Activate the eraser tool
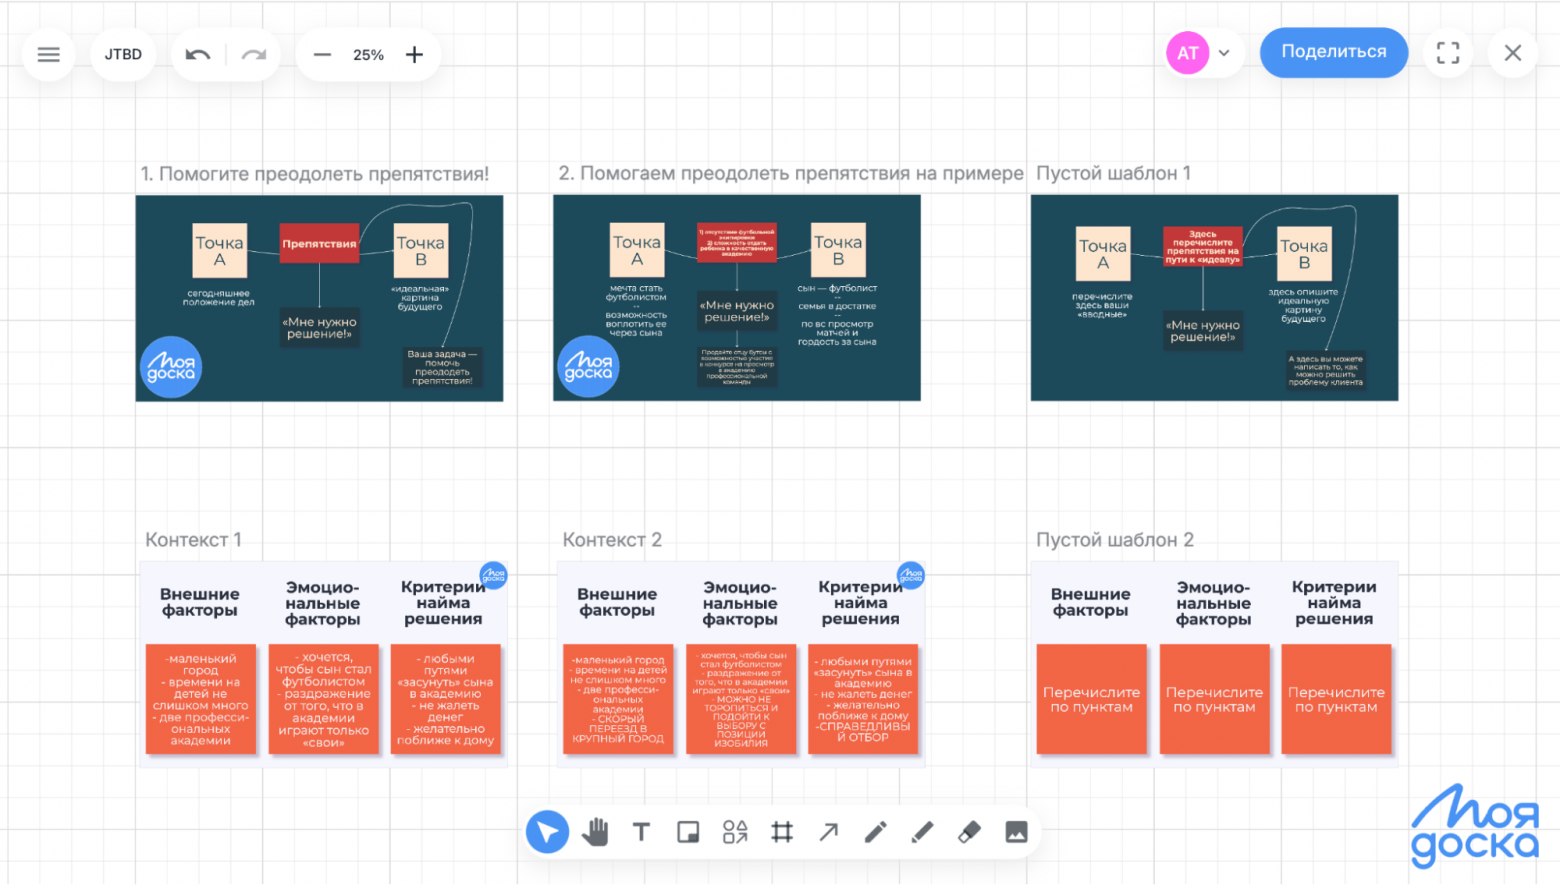 tap(969, 832)
